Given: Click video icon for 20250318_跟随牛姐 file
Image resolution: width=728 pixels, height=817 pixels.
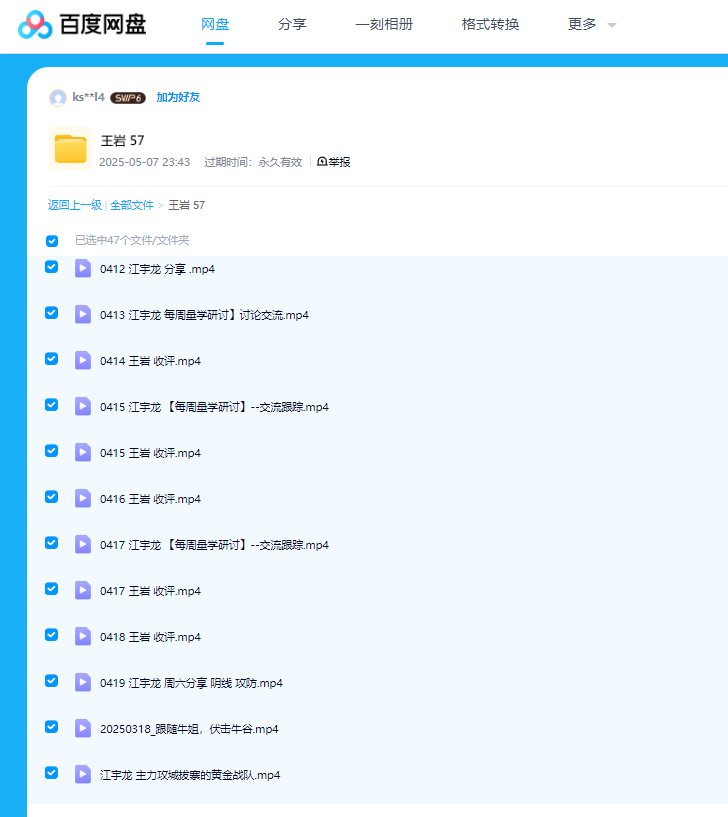Looking at the screenshot, I should pos(83,729).
